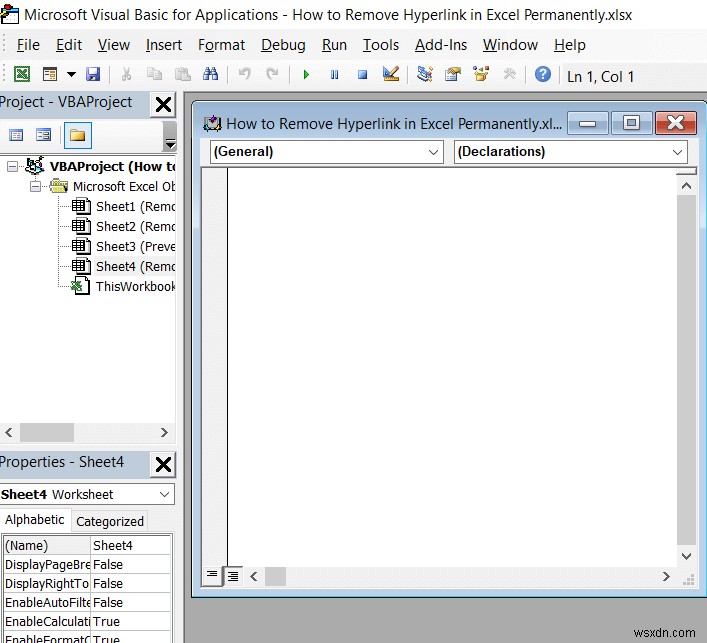Click Project pane horizontal scroll right arrow
Screen dimensions: 707x643
point(164,432)
